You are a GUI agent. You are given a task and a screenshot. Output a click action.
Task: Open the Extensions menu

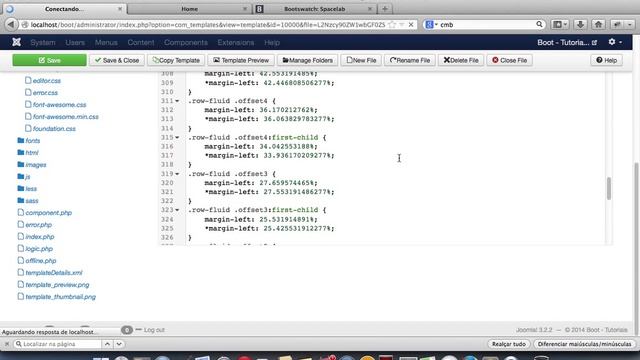236,42
